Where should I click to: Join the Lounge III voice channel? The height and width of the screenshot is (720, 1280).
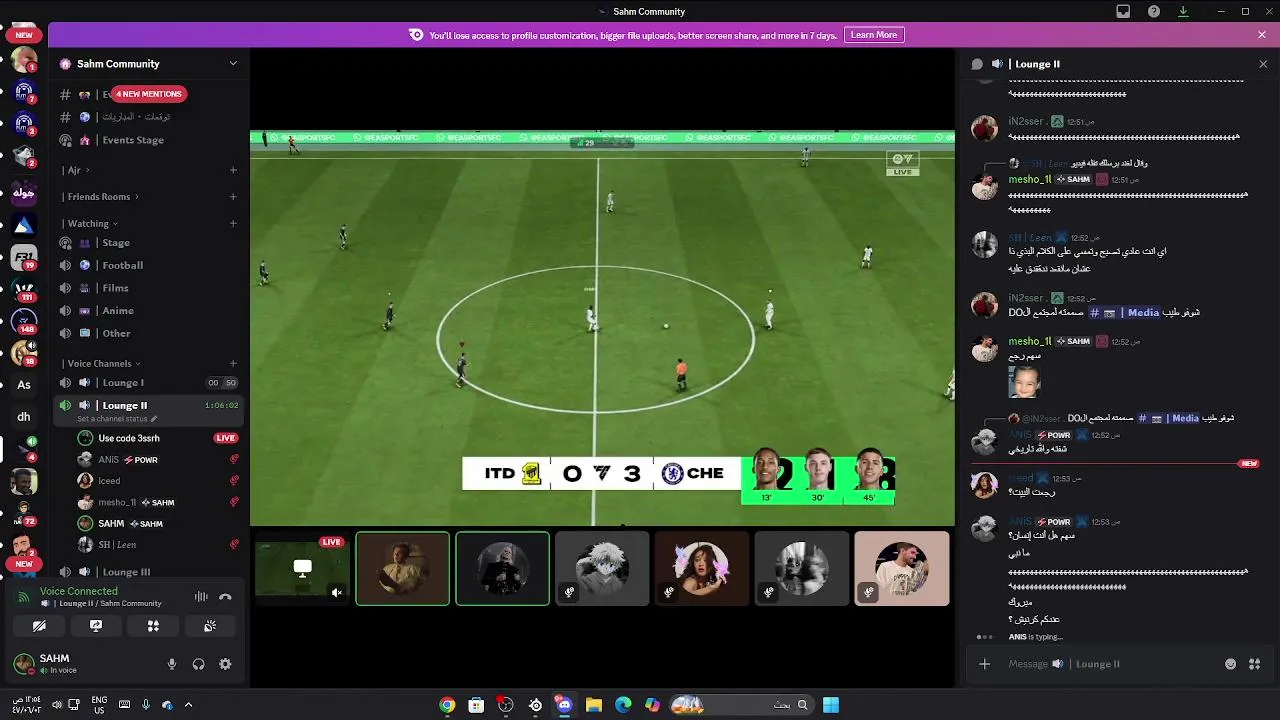point(148,572)
